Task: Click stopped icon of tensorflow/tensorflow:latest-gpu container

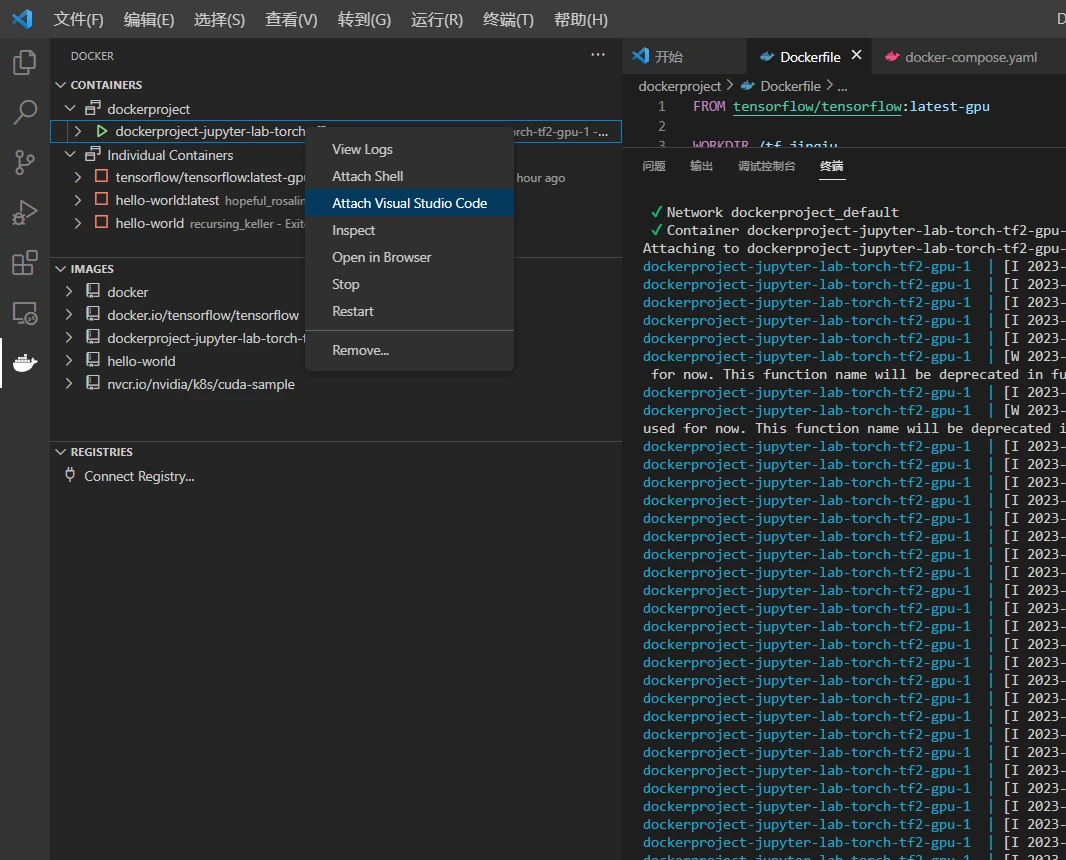Action: point(101,177)
